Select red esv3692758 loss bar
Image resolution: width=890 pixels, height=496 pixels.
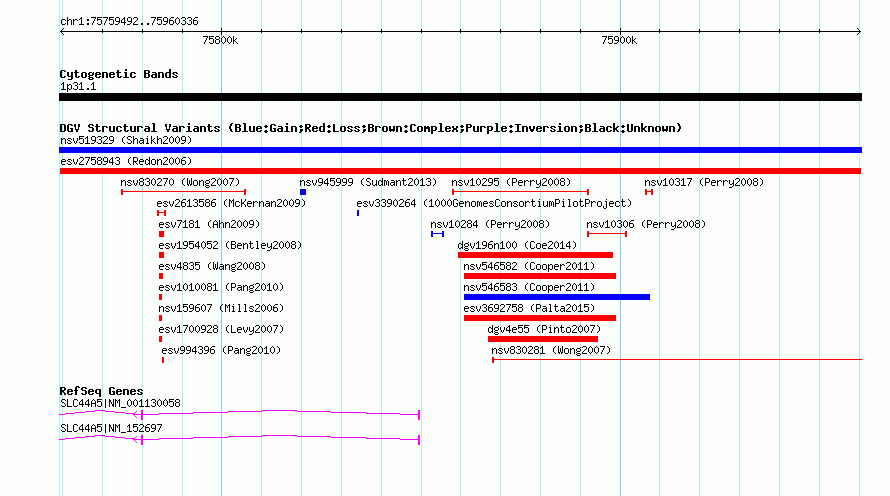(x=540, y=318)
